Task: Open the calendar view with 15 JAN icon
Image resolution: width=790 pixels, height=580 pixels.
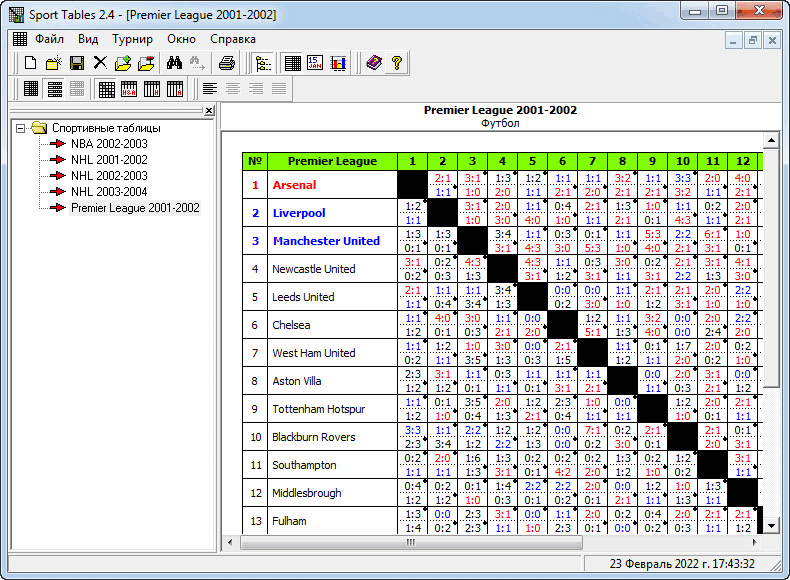Action: (x=315, y=63)
